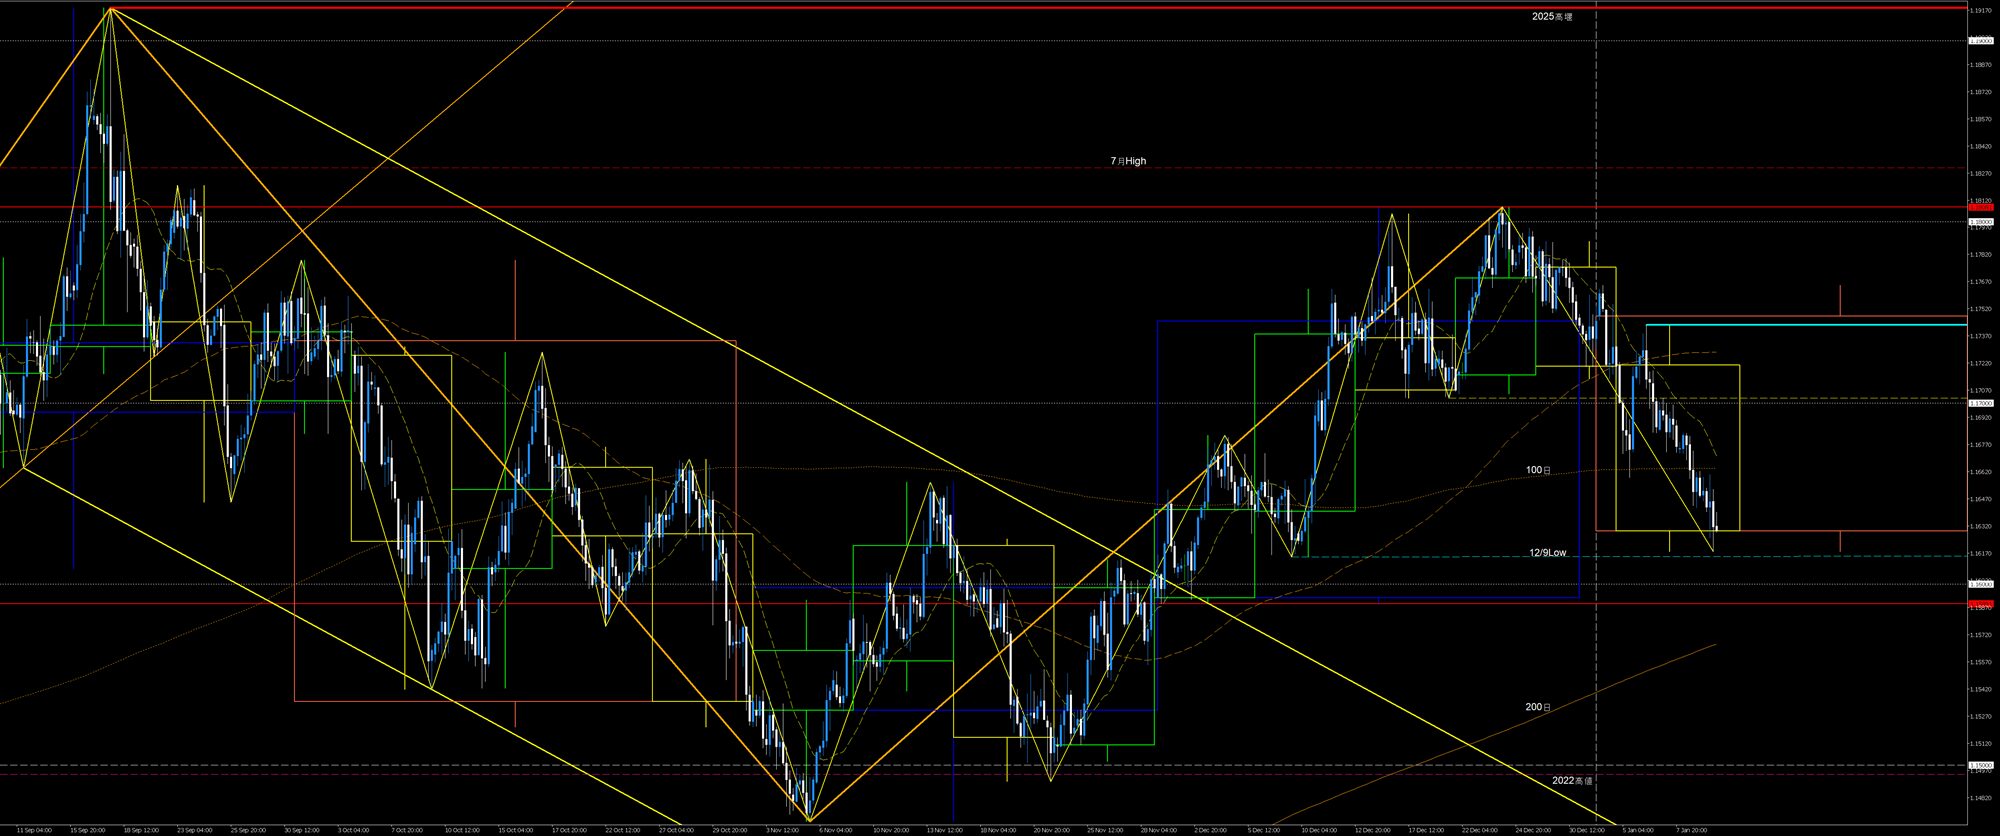This screenshot has height=836, width=2000.
Task: Click the 12/9Low text label
Action: (1547, 553)
